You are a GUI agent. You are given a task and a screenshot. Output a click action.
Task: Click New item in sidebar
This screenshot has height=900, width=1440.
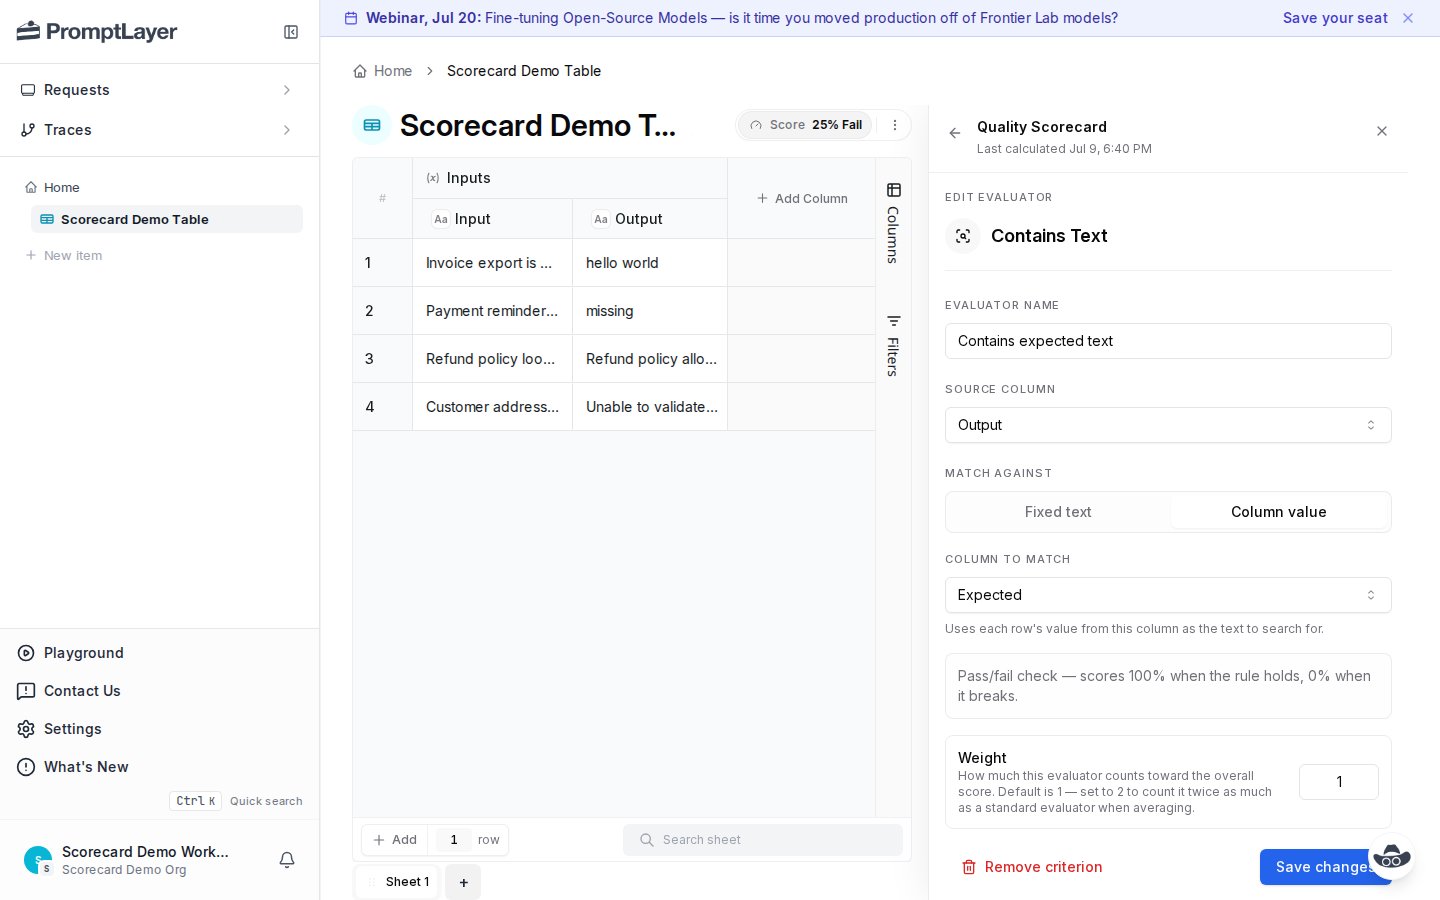64,255
